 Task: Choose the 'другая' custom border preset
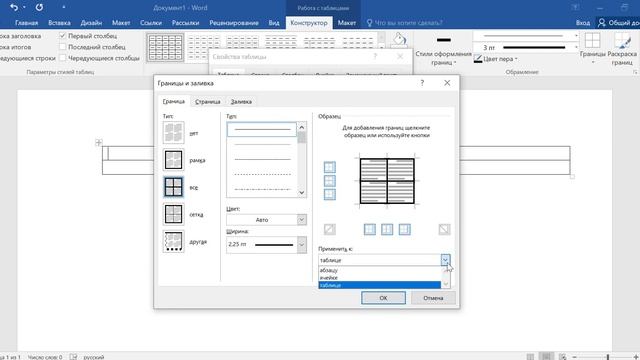click(x=173, y=242)
